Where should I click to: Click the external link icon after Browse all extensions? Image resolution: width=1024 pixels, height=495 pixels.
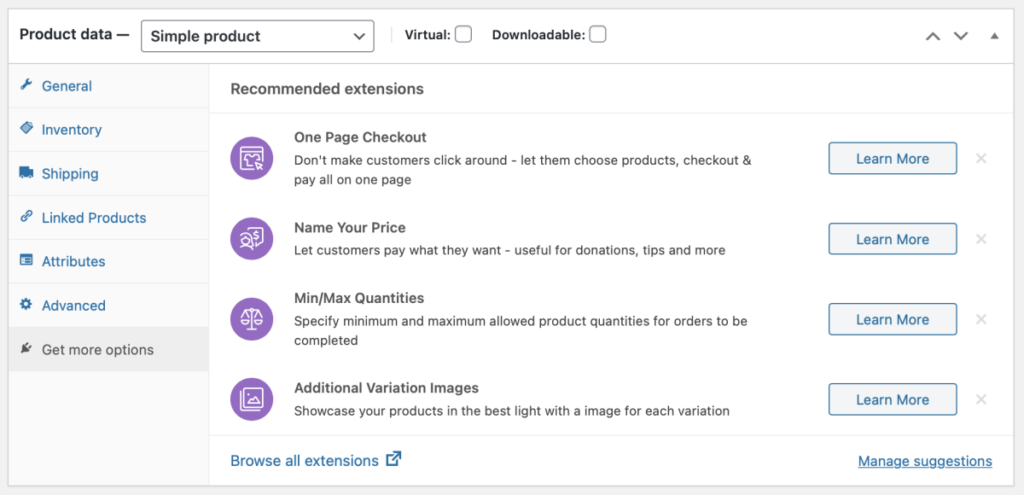pyautogui.click(x=393, y=459)
